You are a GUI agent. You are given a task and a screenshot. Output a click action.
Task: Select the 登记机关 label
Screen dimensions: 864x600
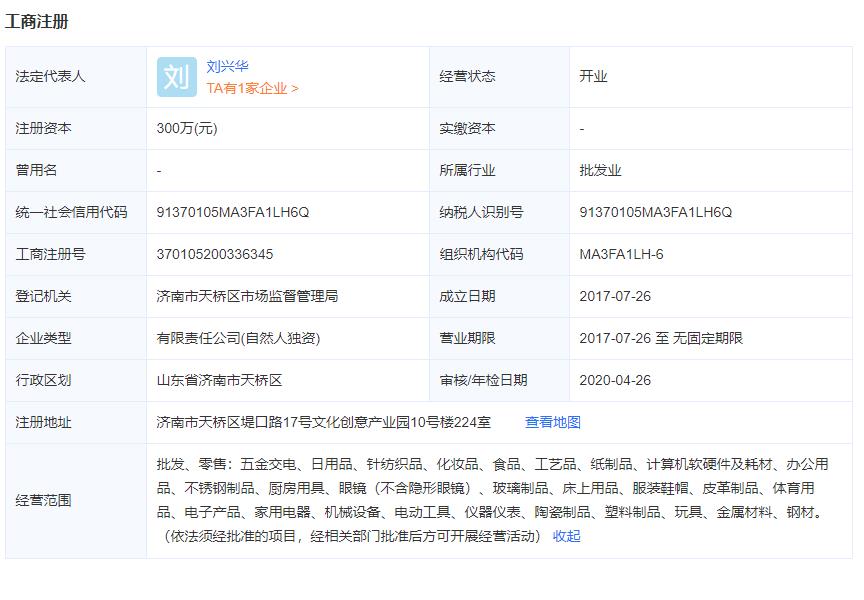coord(44,296)
